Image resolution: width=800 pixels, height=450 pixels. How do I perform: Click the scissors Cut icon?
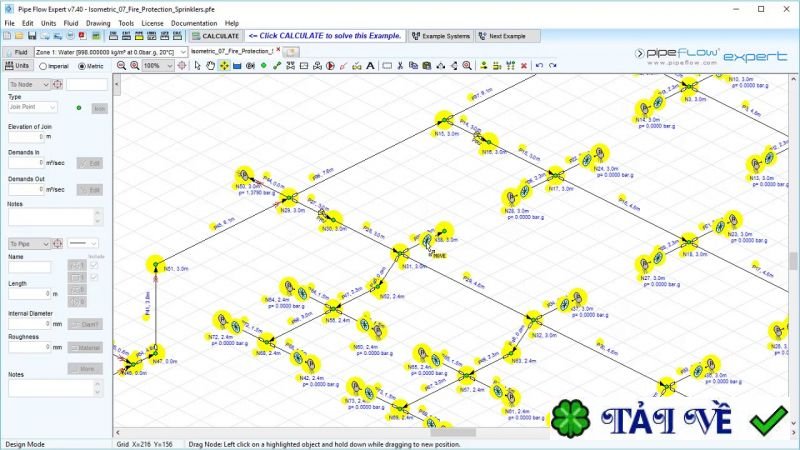401,65
